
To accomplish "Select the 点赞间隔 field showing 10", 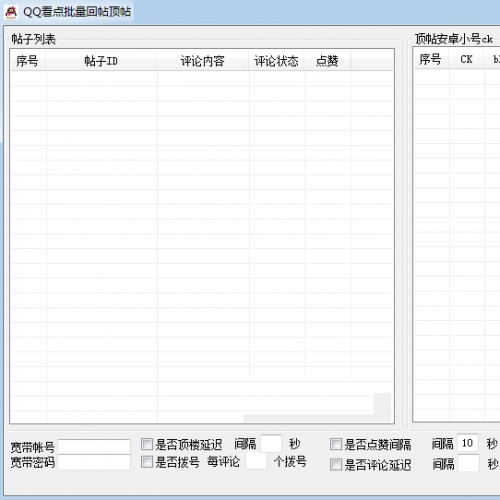I will click(x=468, y=443).
